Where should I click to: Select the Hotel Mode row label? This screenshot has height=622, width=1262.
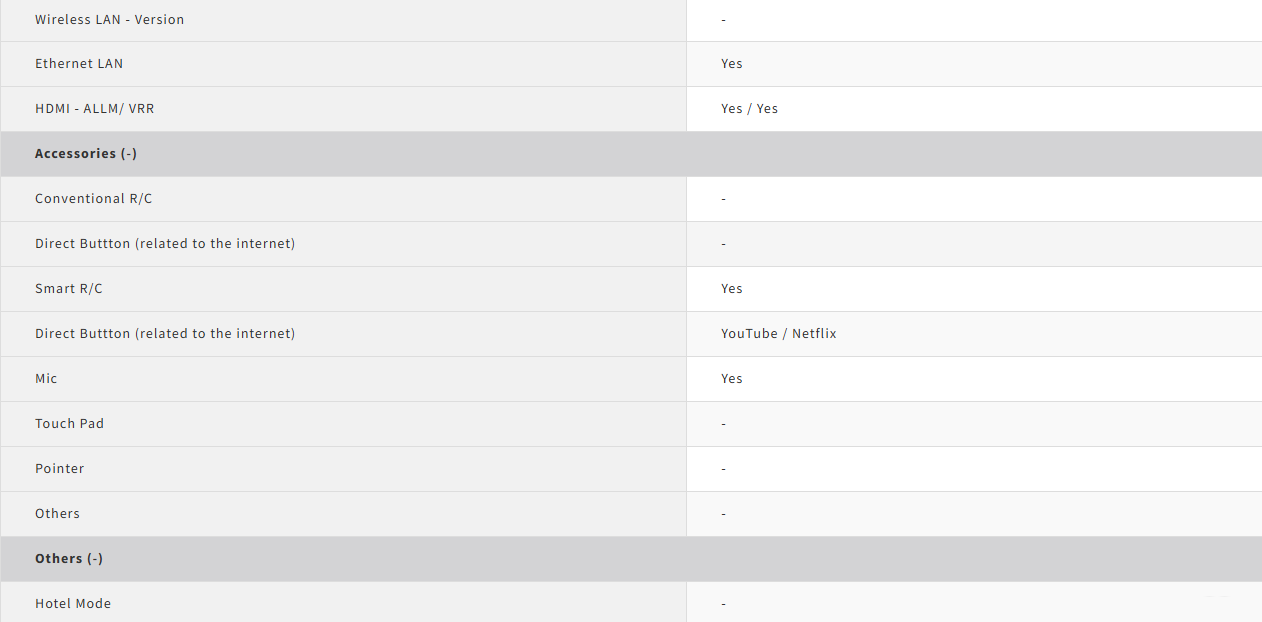point(73,604)
